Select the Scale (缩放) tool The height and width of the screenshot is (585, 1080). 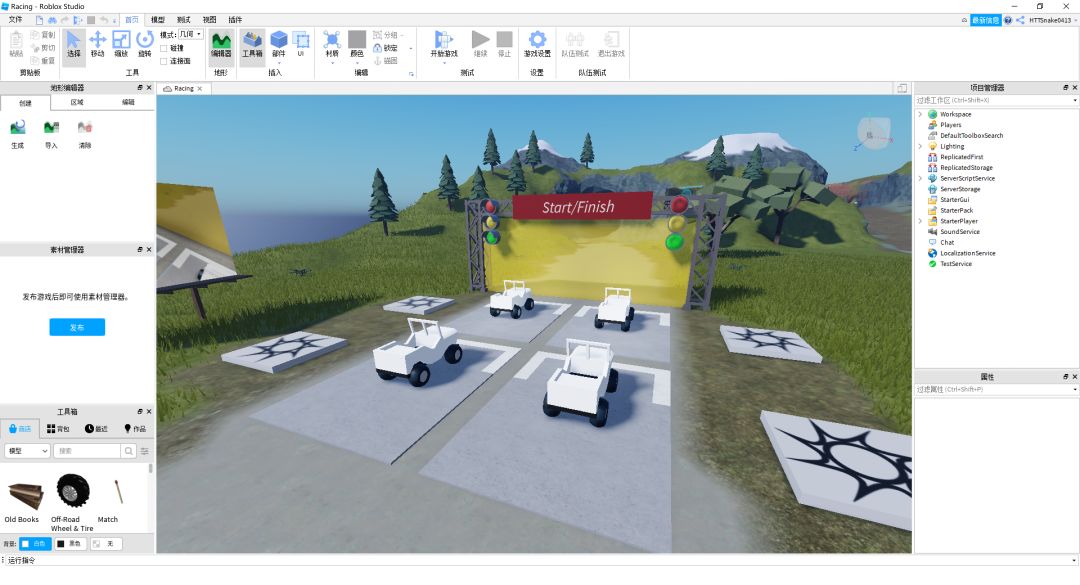pyautogui.click(x=121, y=43)
